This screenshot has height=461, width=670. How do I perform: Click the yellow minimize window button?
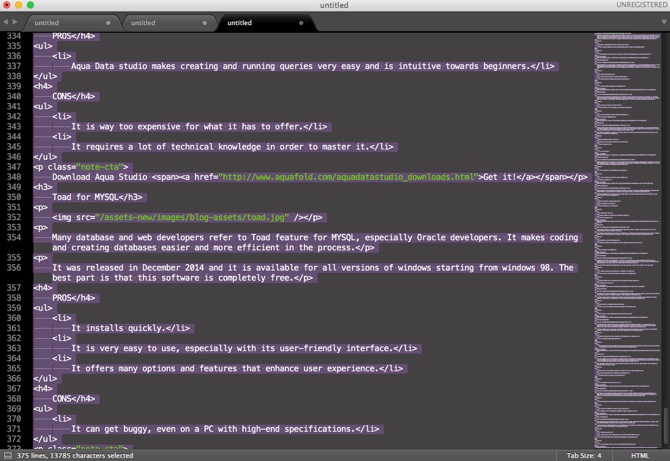18,5
